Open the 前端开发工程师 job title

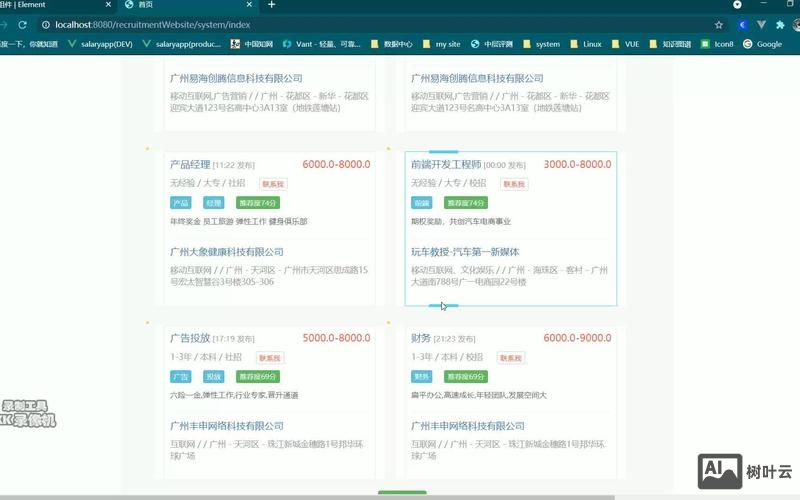coord(446,164)
